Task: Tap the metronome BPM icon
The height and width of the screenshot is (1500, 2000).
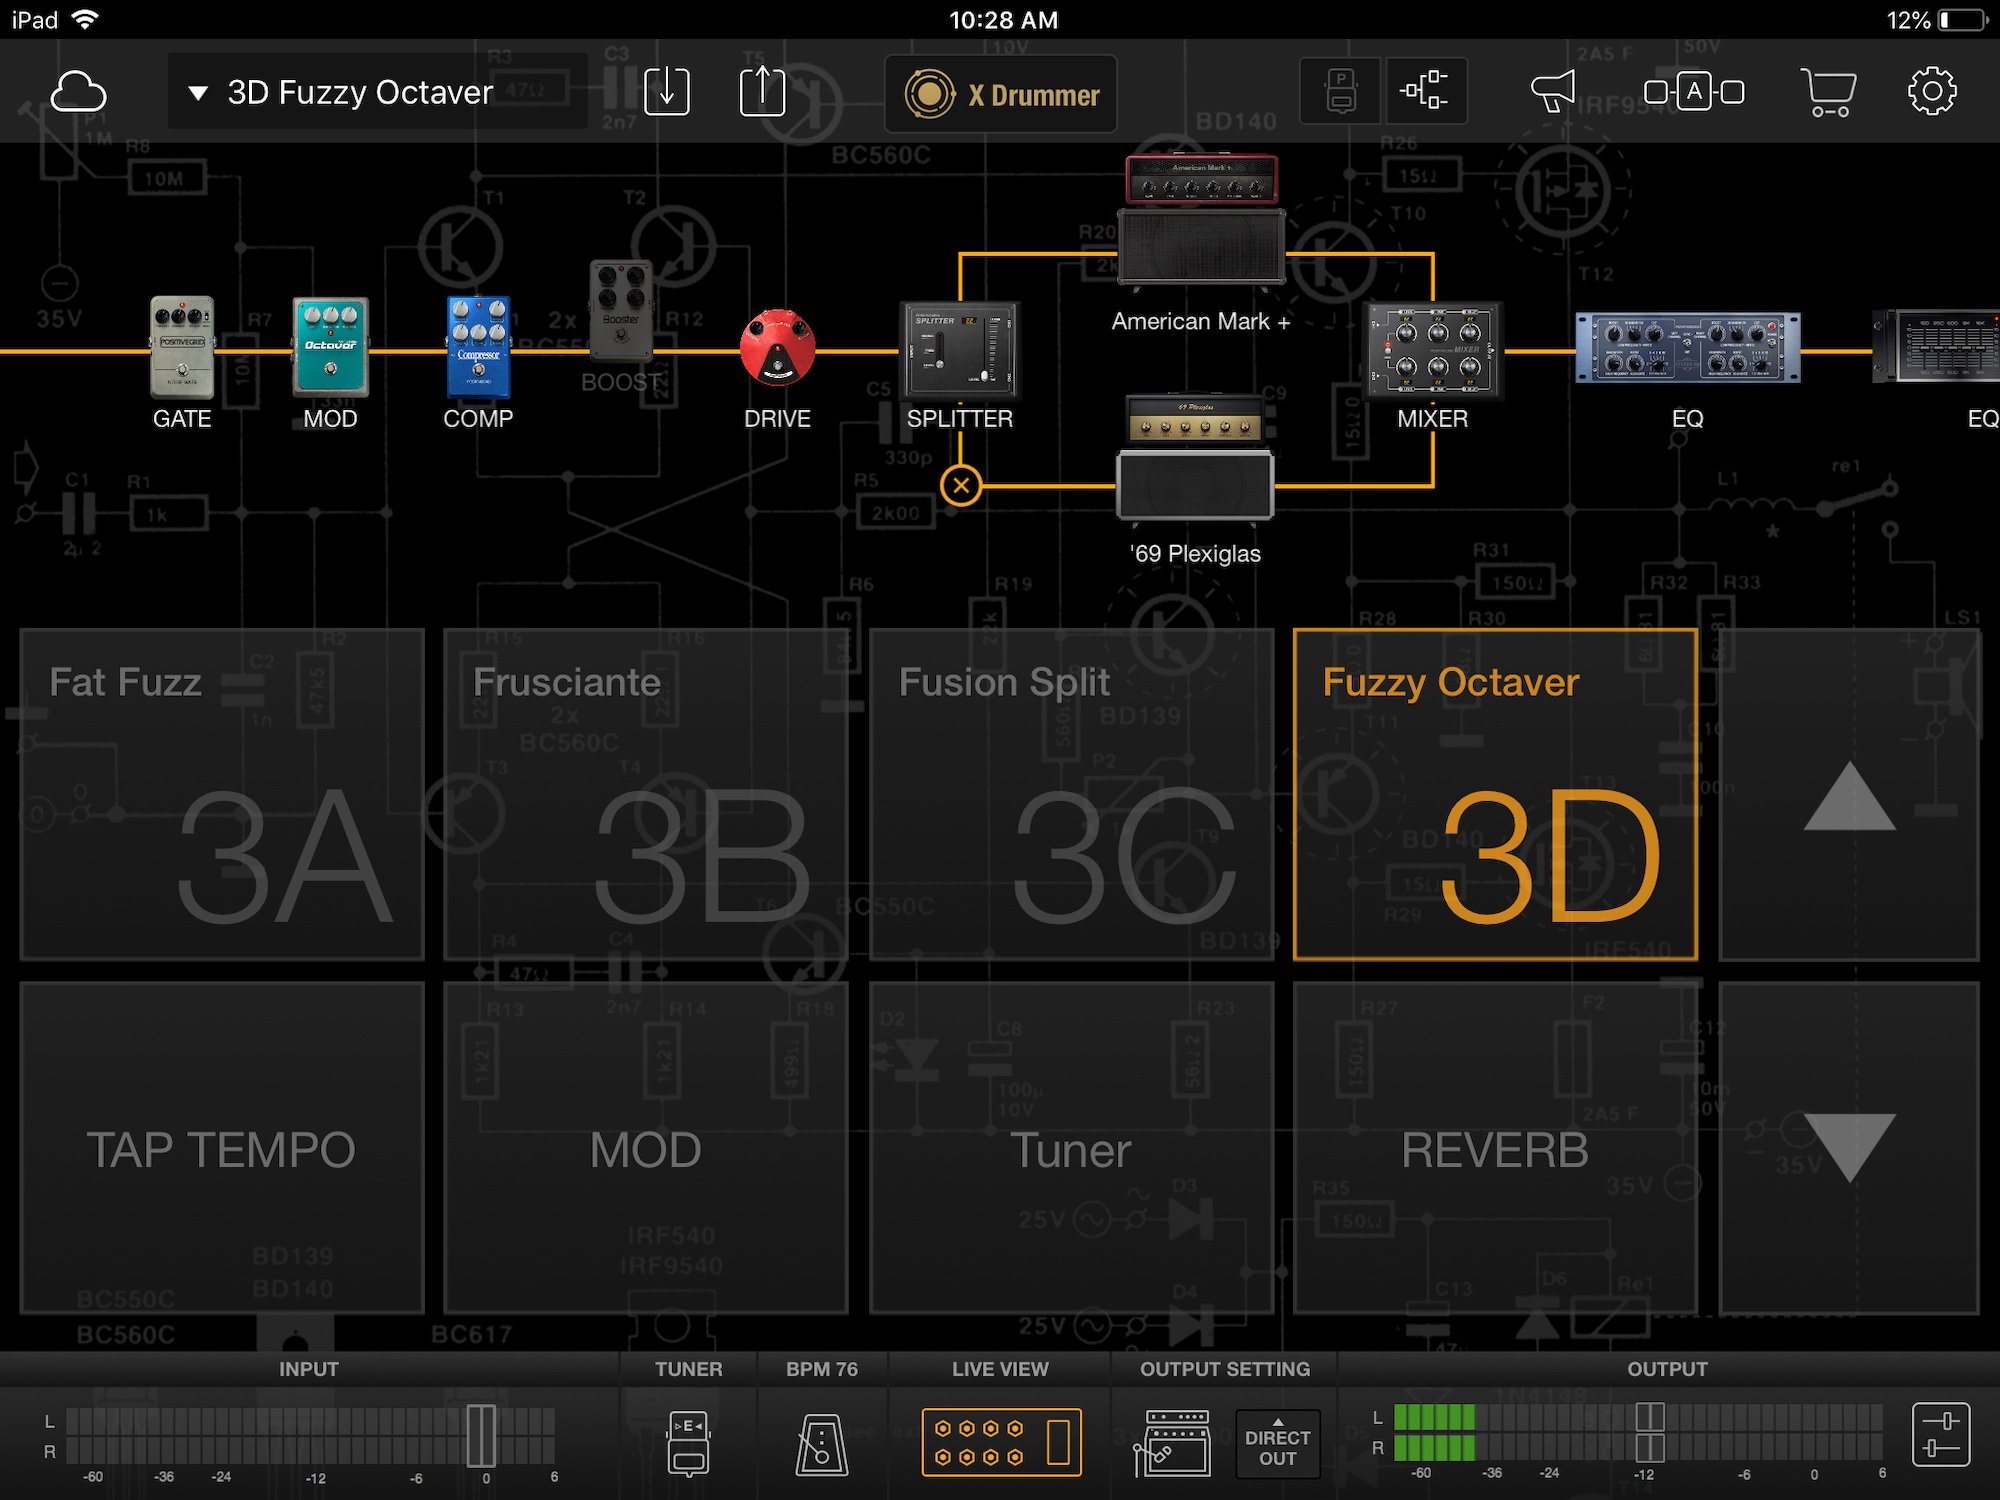Action: tap(821, 1442)
